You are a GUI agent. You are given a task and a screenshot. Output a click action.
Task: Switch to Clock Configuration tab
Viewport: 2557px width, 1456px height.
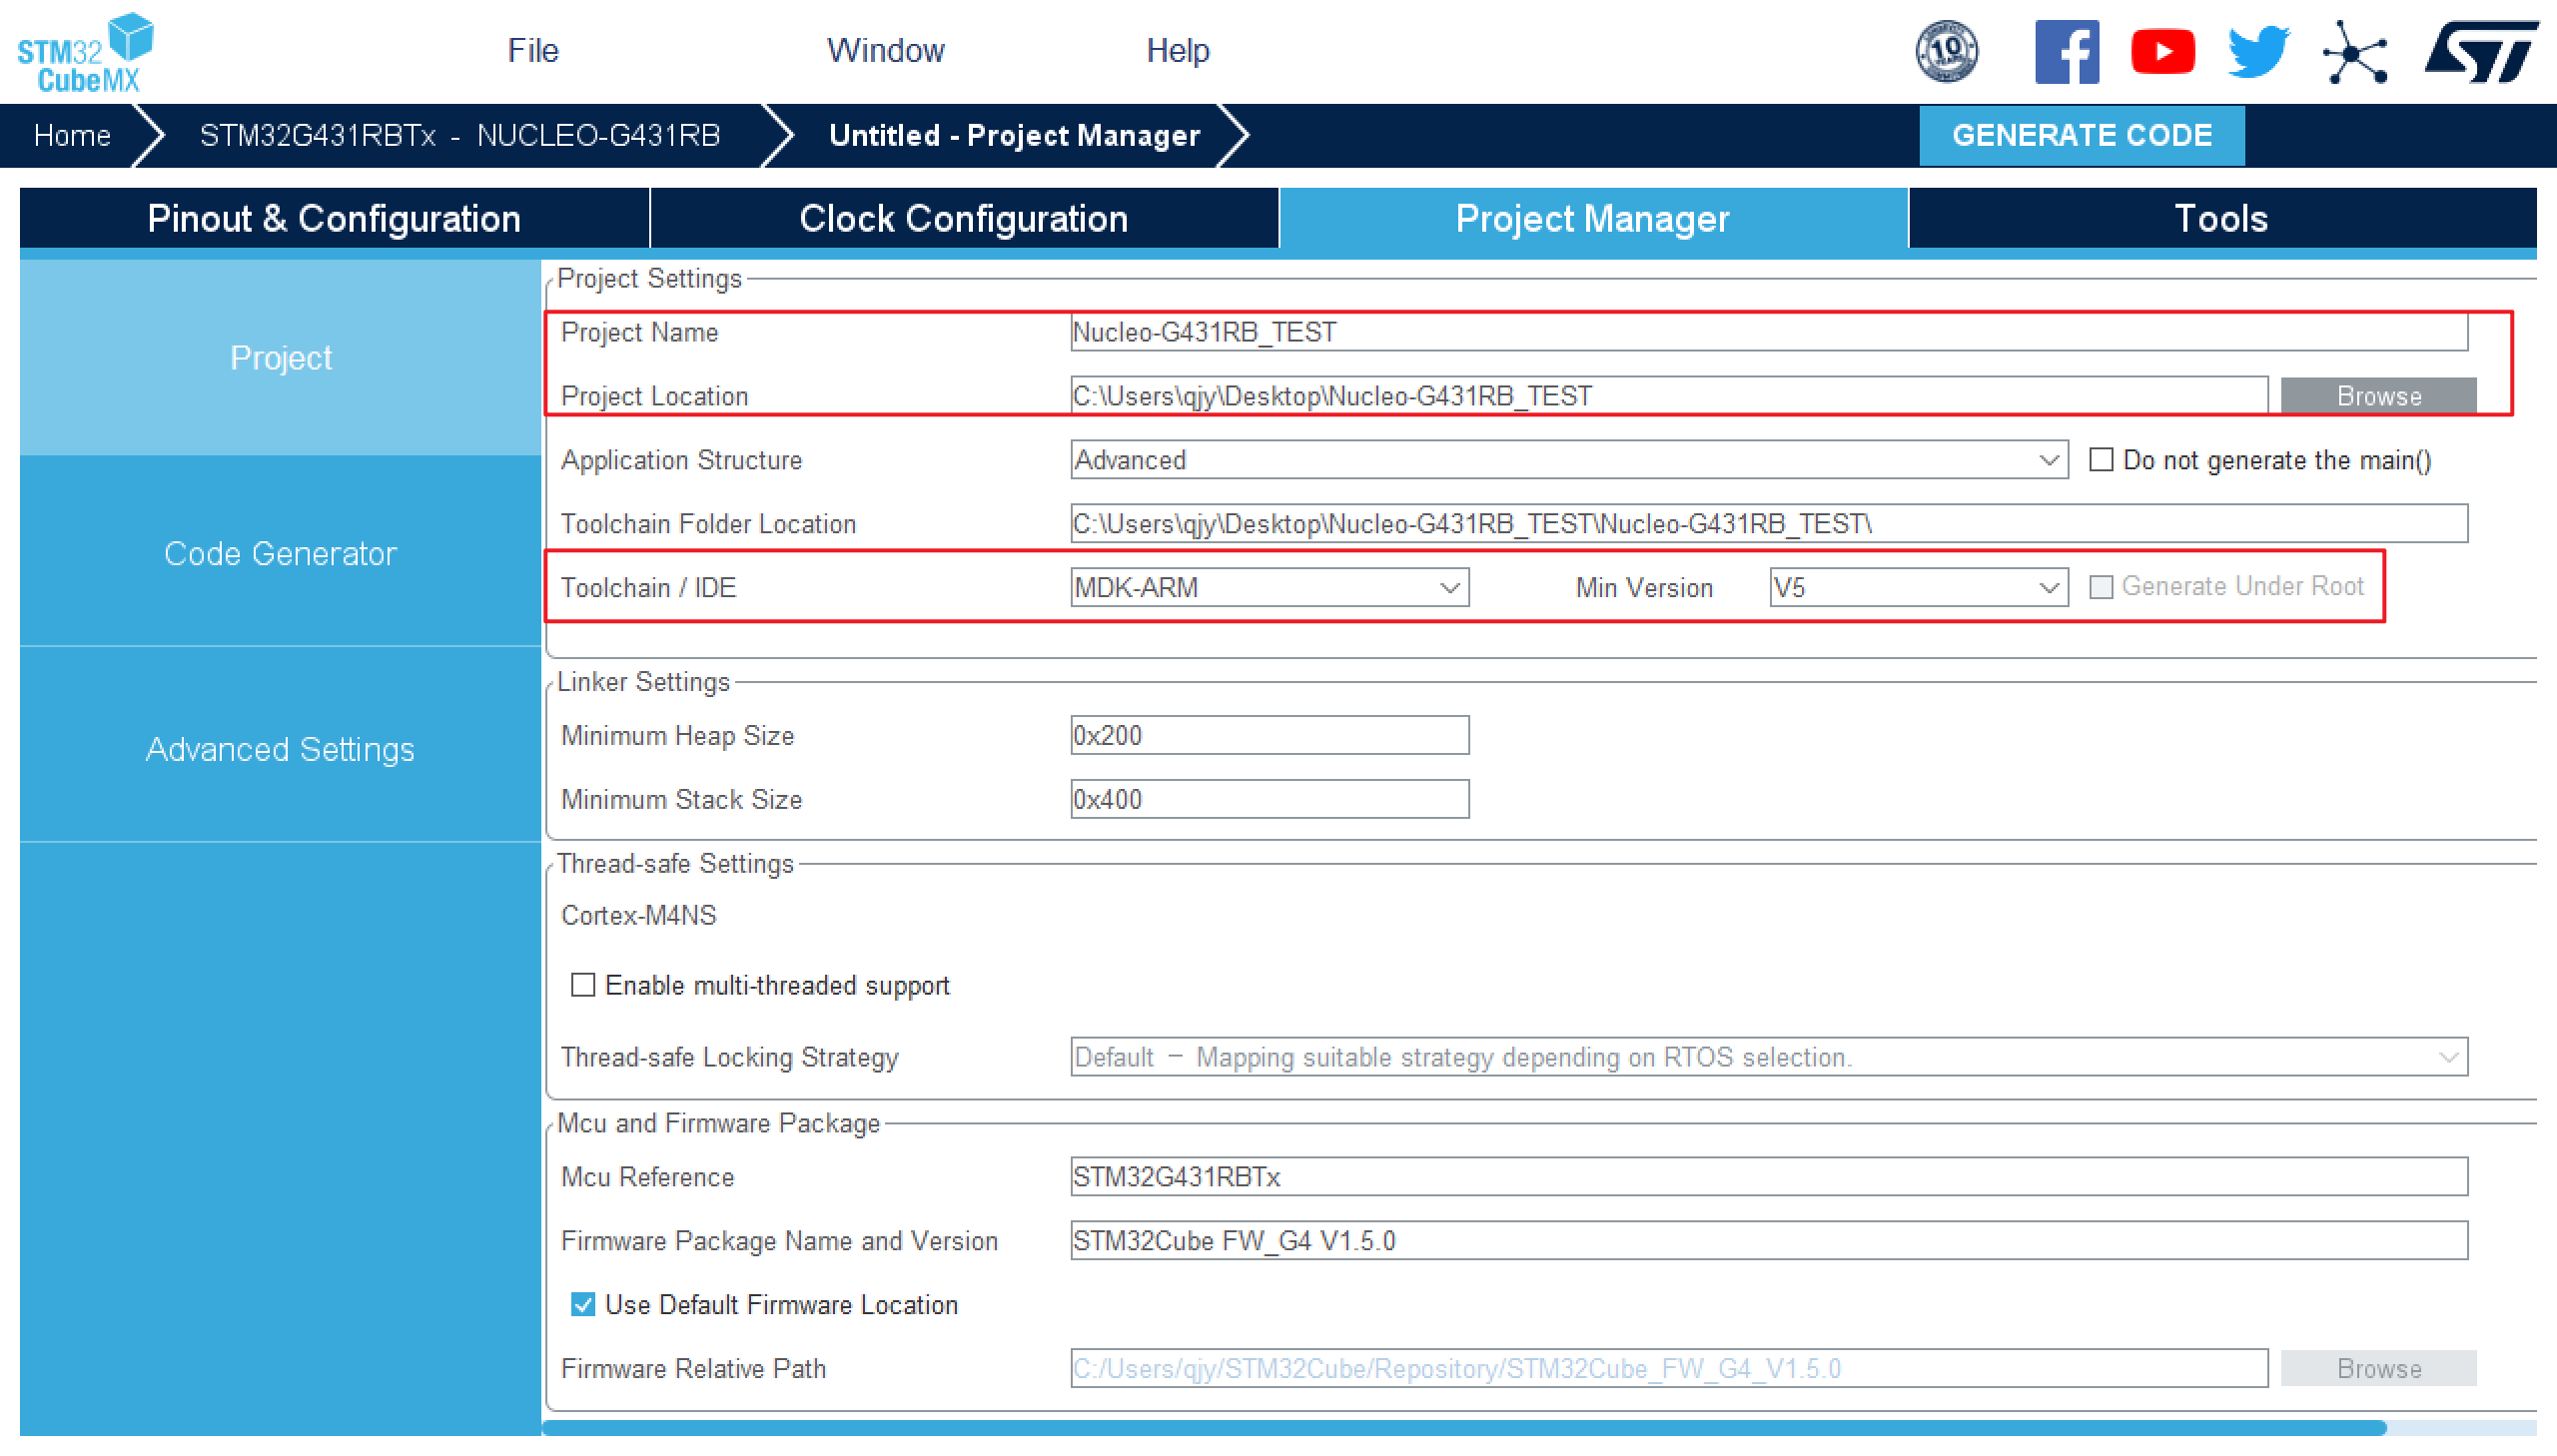(x=963, y=218)
